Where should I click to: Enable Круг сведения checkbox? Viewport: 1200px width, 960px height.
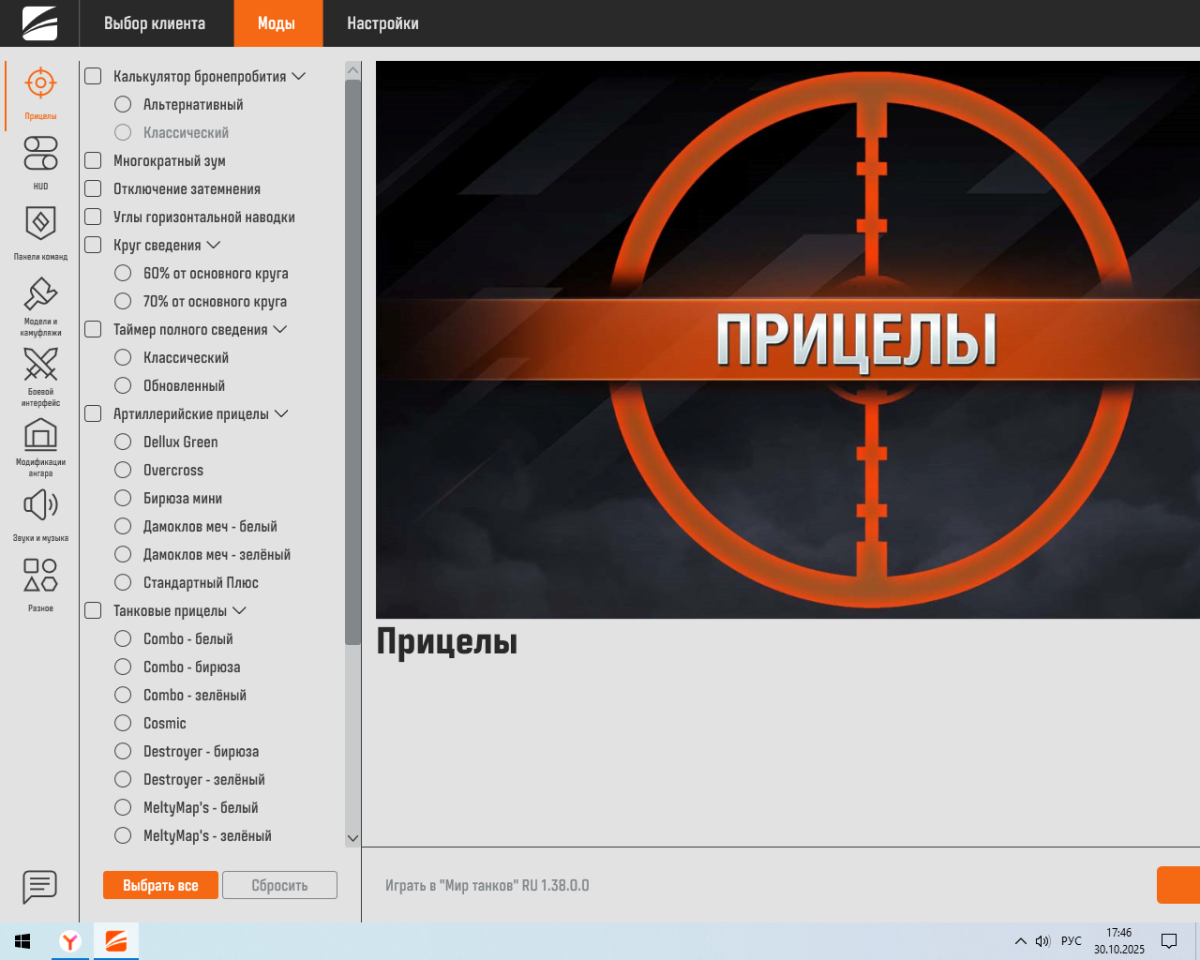click(93, 244)
